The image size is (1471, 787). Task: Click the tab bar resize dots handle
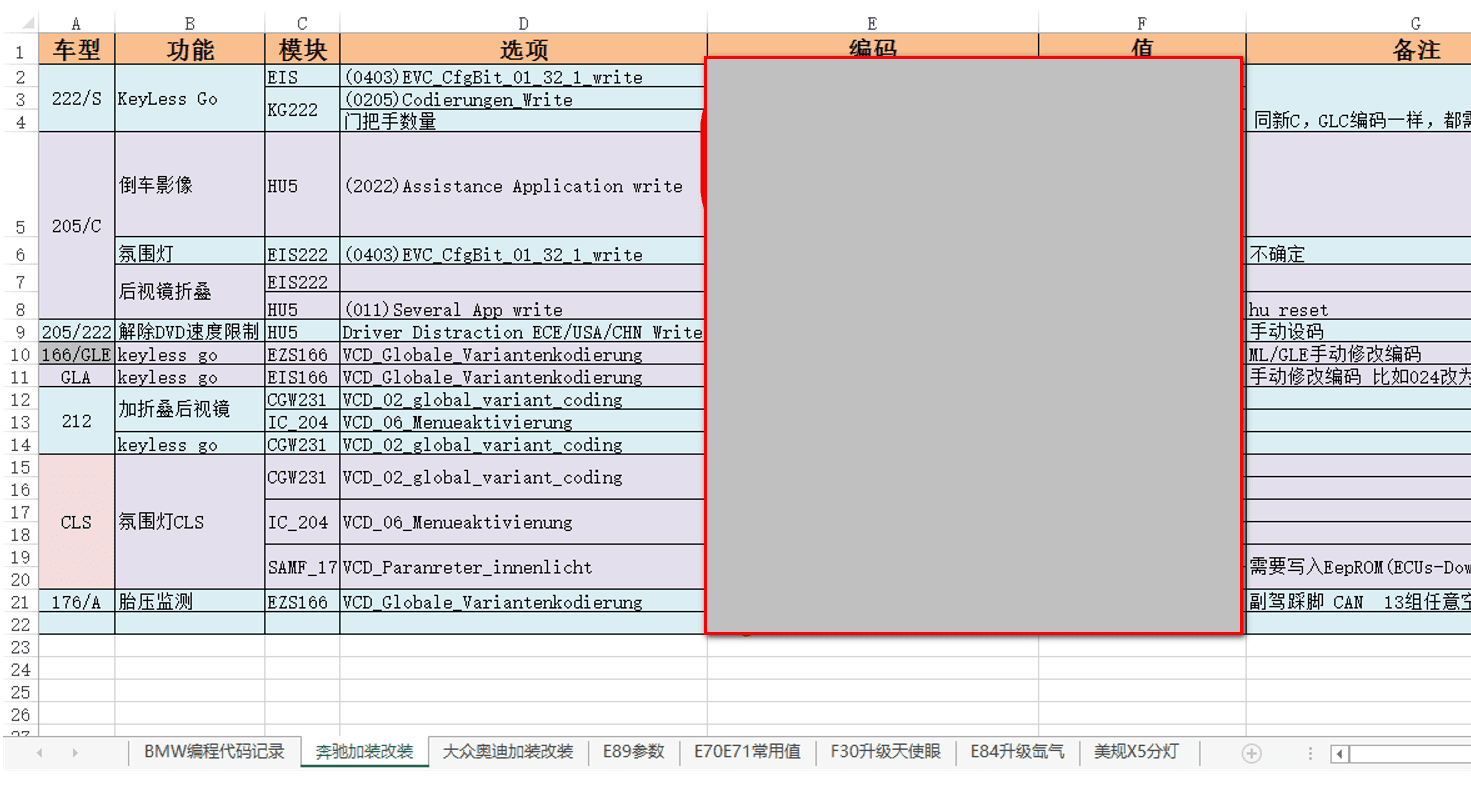pos(1311,753)
